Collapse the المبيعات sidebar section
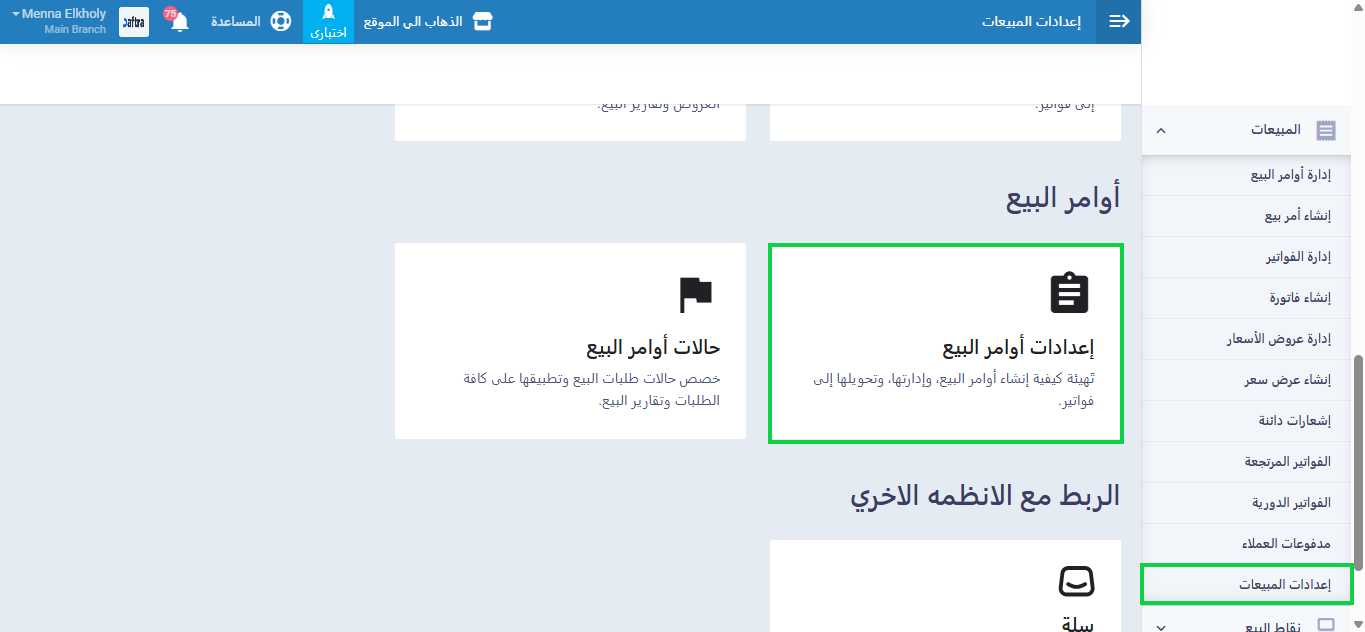 (1160, 130)
